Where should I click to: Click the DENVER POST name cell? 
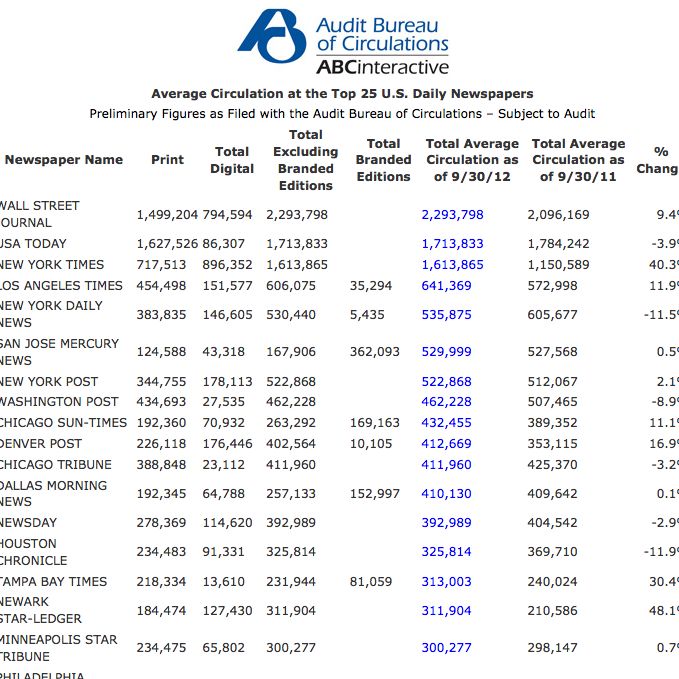(41, 443)
